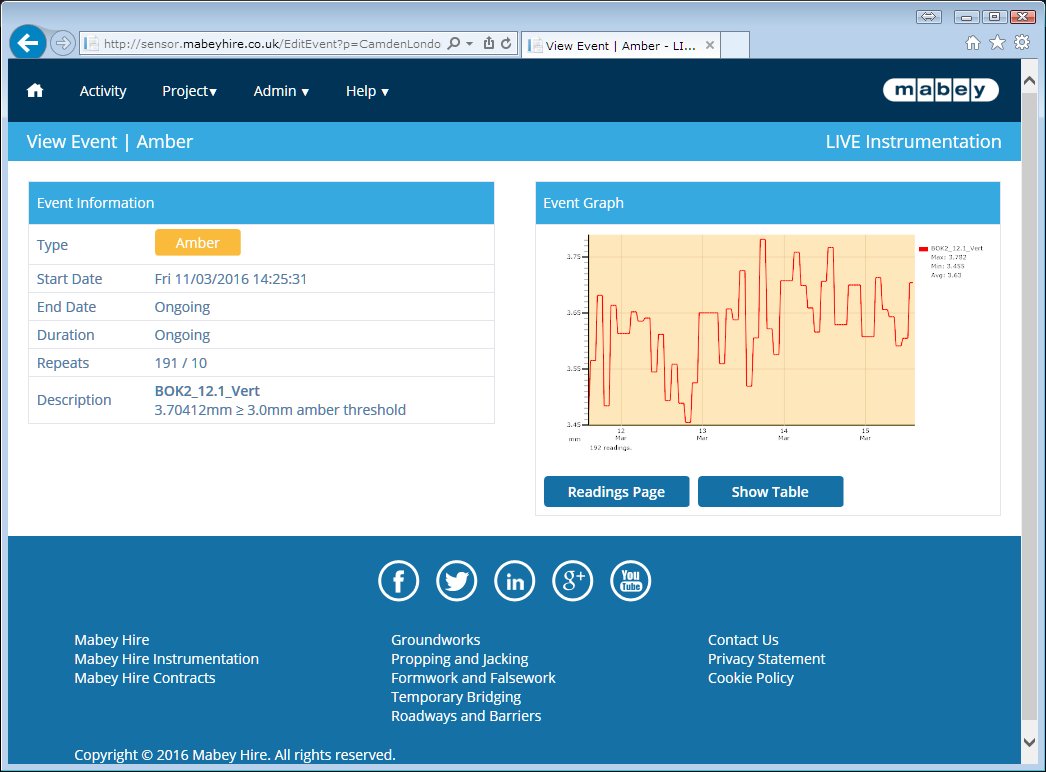Select the View Event | Amber browser tab
The height and width of the screenshot is (772, 1046).
pos(620,45)
